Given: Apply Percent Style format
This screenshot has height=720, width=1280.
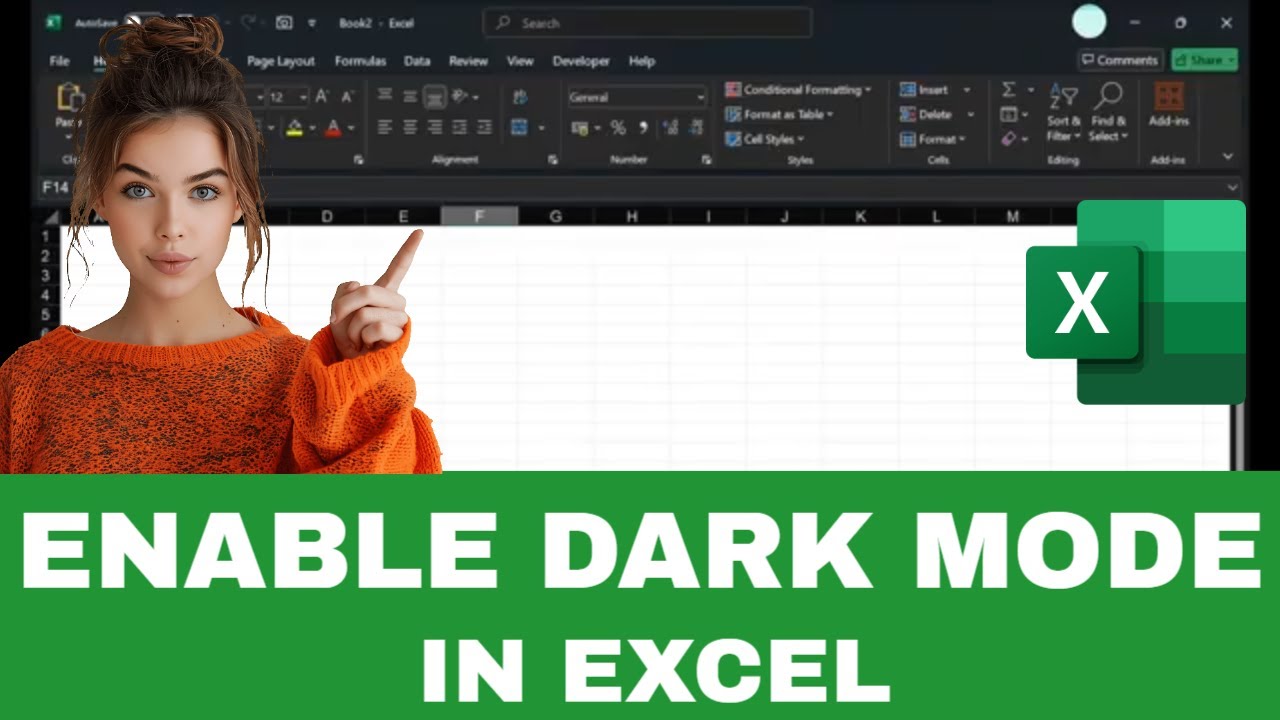Looking at the screenshot, I should (x=618, y=128).
